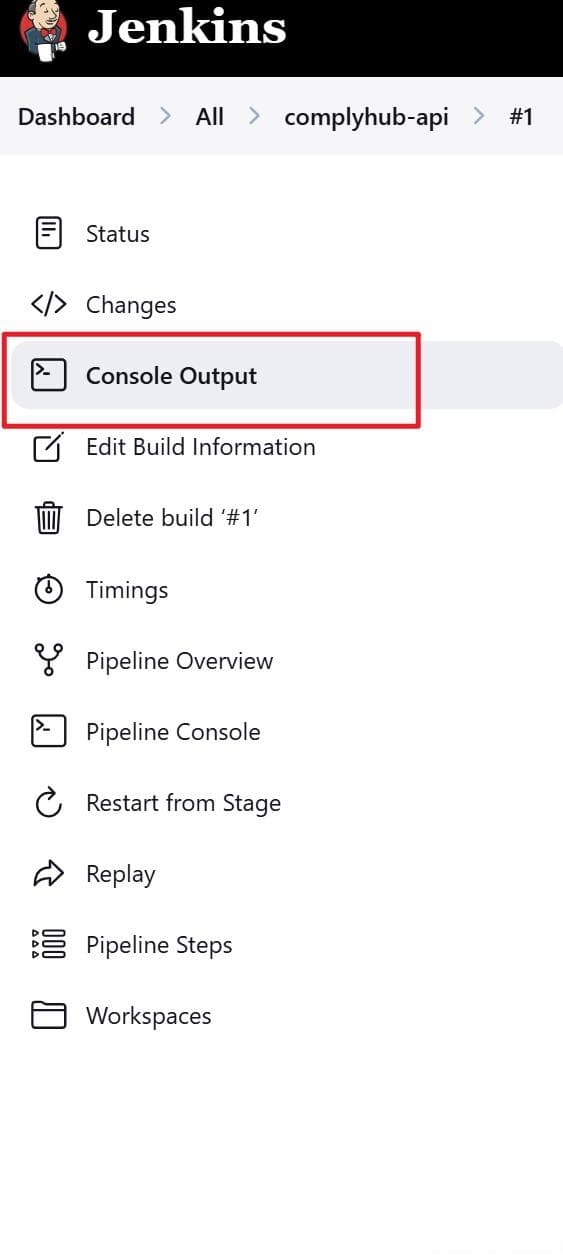The height and width of the screenshot is (1255, 563).
Task: Click the Jenkins butler logo icon
Action: 43,29
